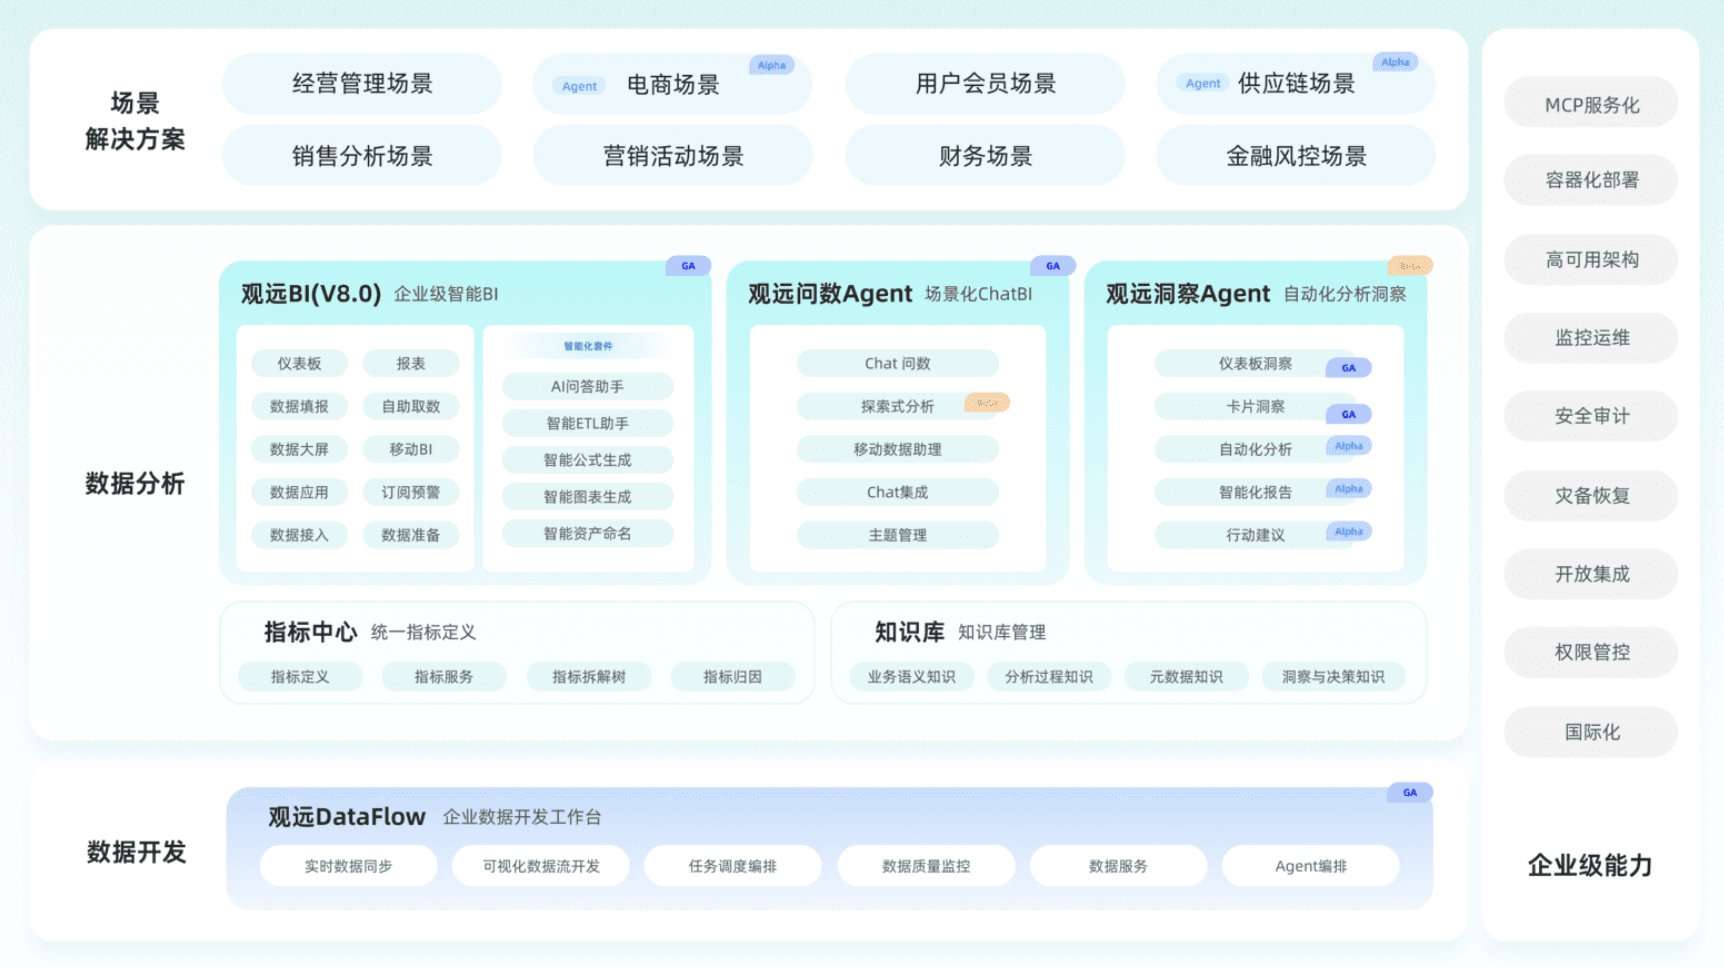This screenshot has height=968, width=1724.
Task: Click the 容器化部署 capability pill
Action: coord(1591,180)
